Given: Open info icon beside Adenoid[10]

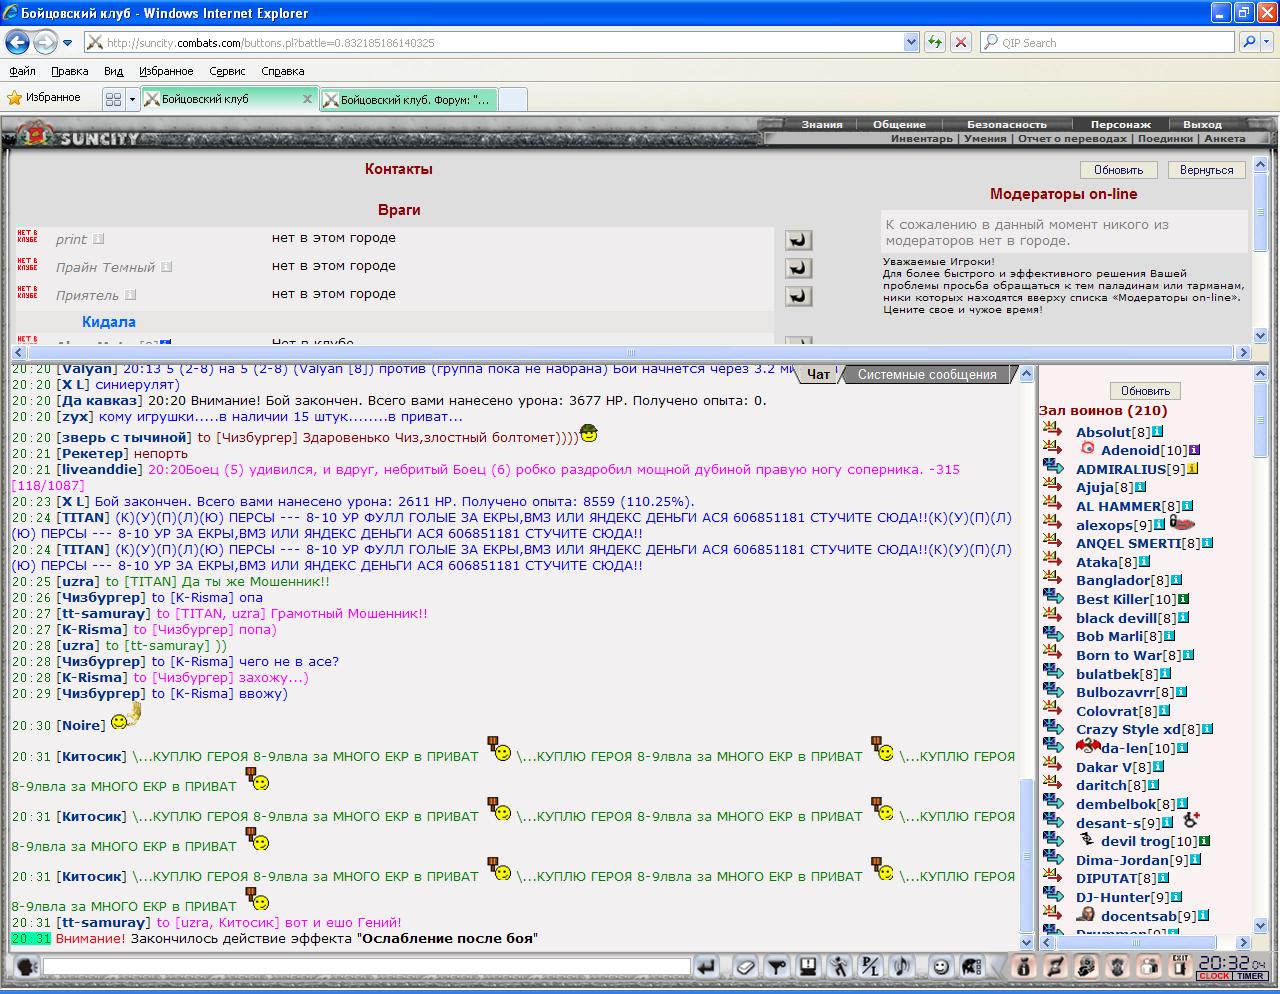Looking at the screenshot, I should coord(1194,450).
